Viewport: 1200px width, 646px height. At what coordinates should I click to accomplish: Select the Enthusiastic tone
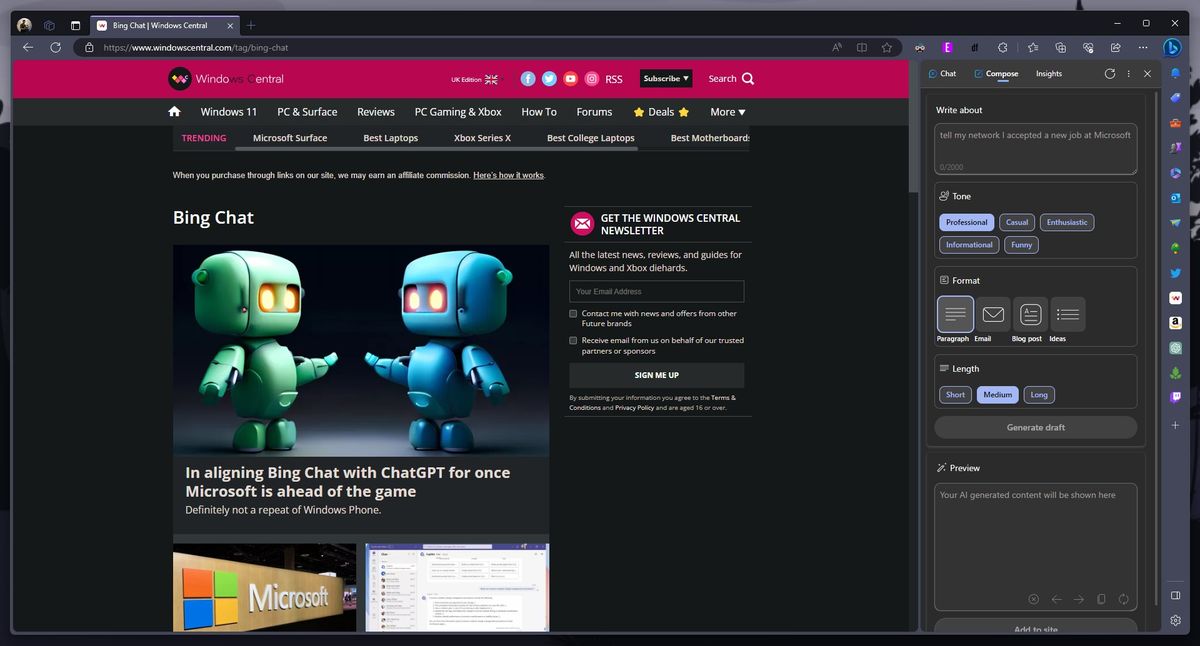click(x=1067, y=222)
